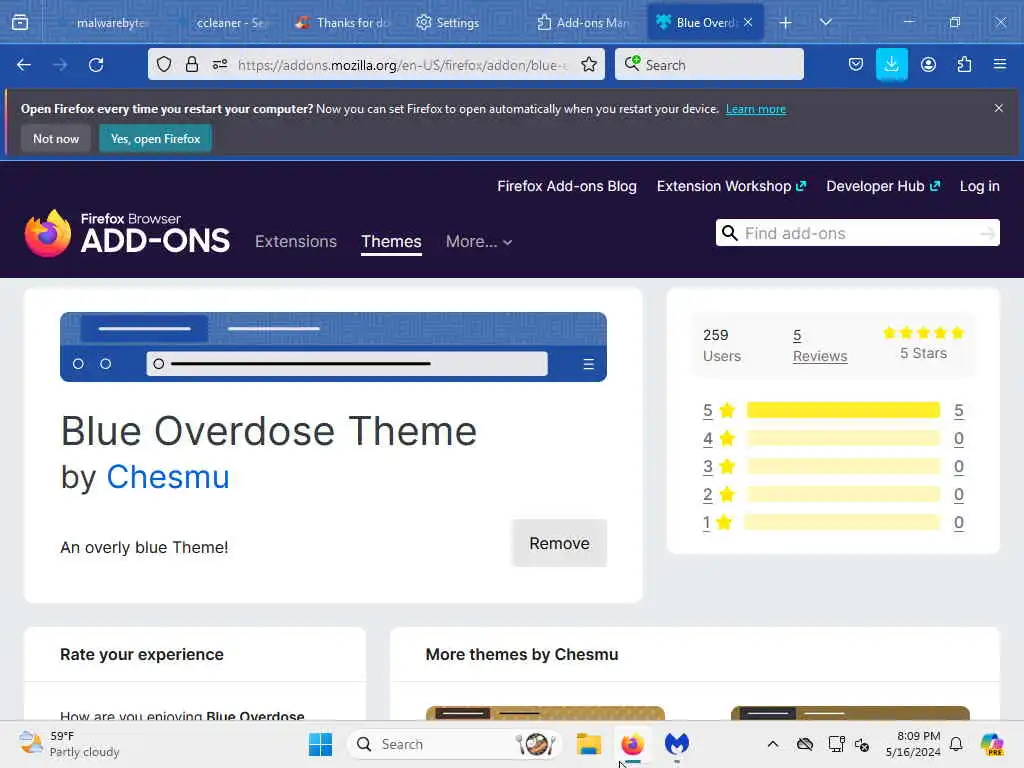
Task: Focus the toolbar Search box
Action: coord(709,64)
